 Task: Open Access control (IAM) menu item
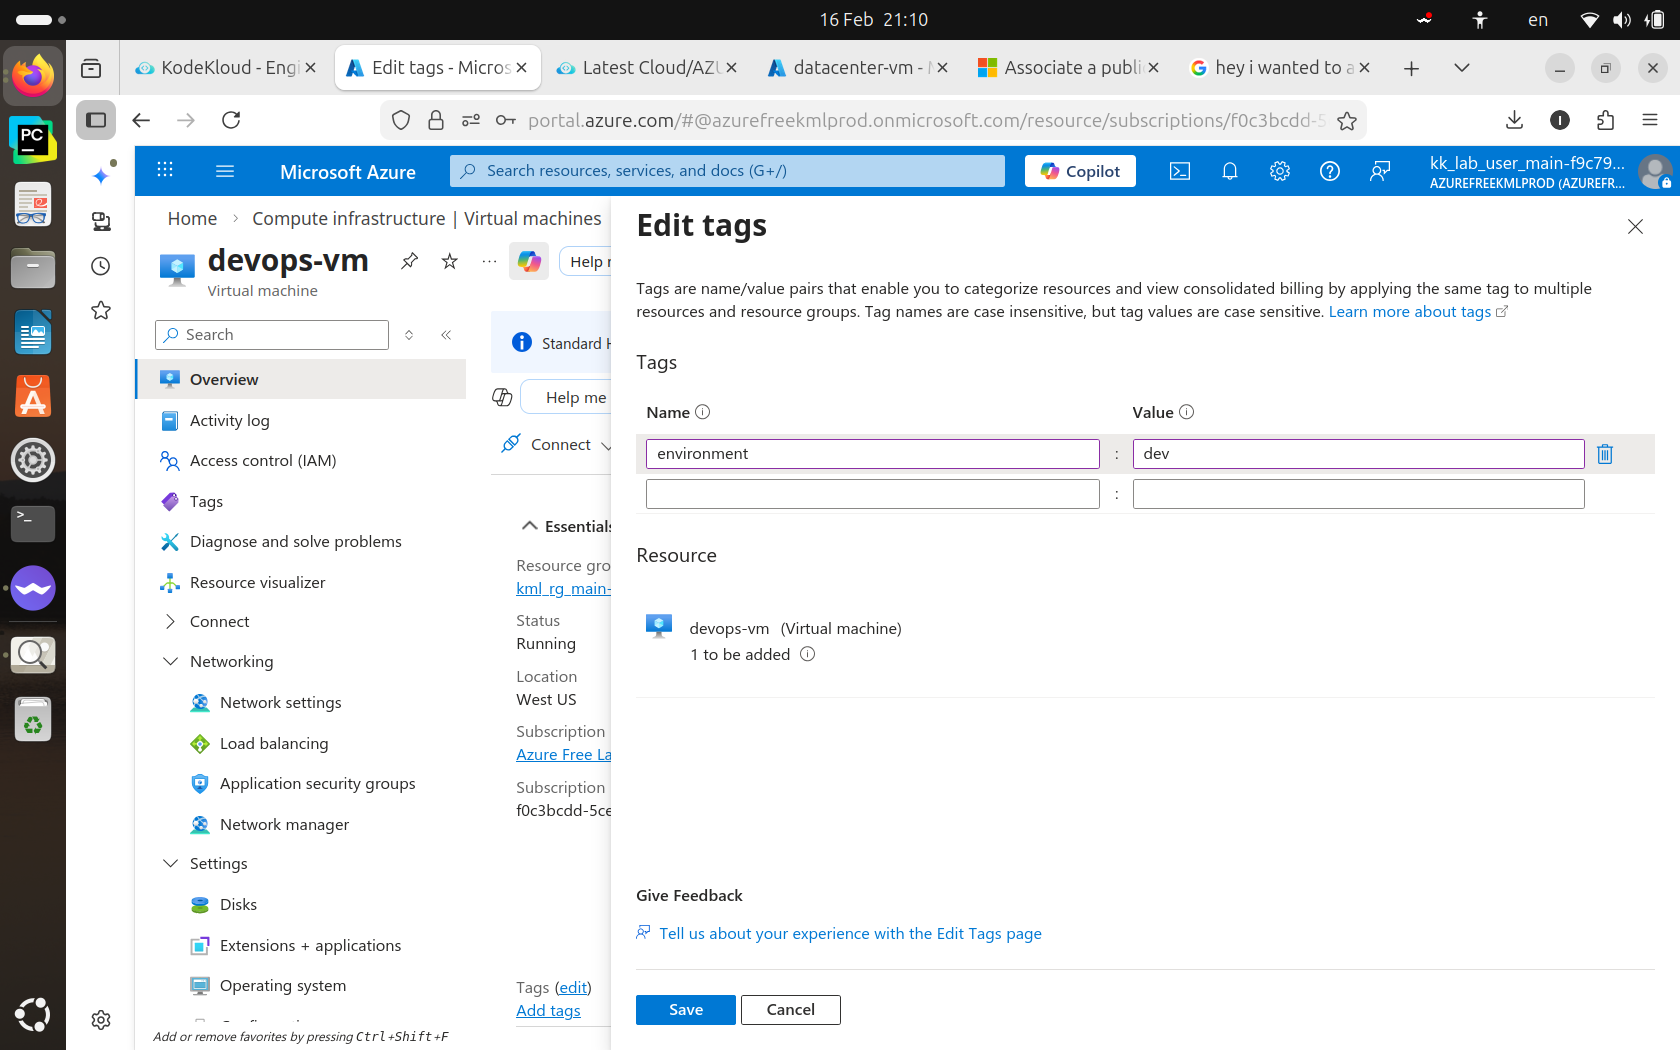tap(263, 461)
